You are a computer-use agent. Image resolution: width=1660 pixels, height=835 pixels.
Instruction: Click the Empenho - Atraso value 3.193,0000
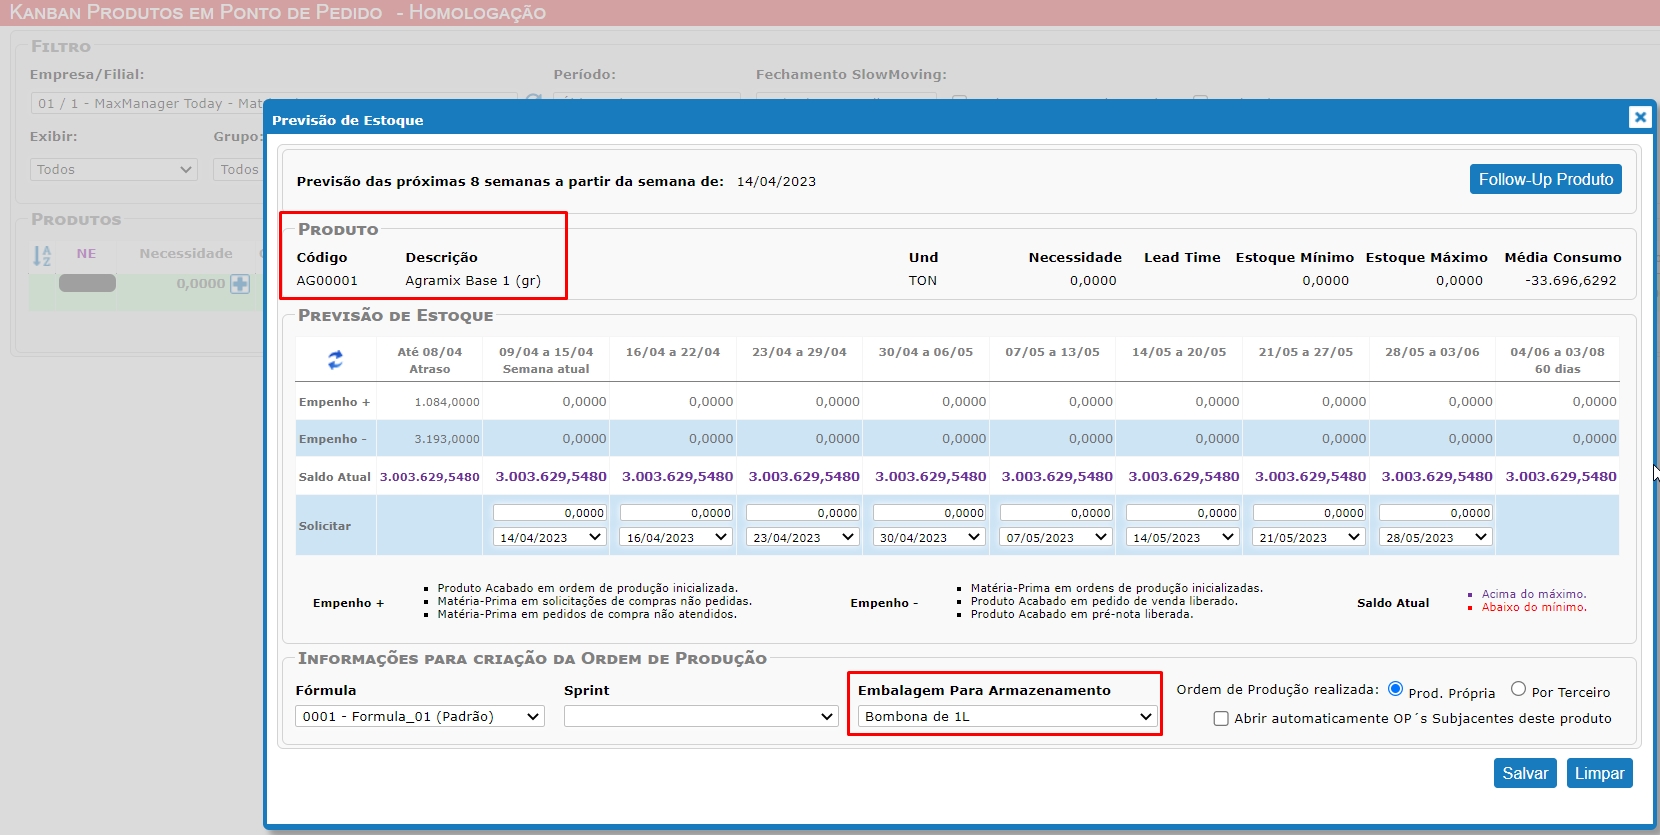click(447, 439)
